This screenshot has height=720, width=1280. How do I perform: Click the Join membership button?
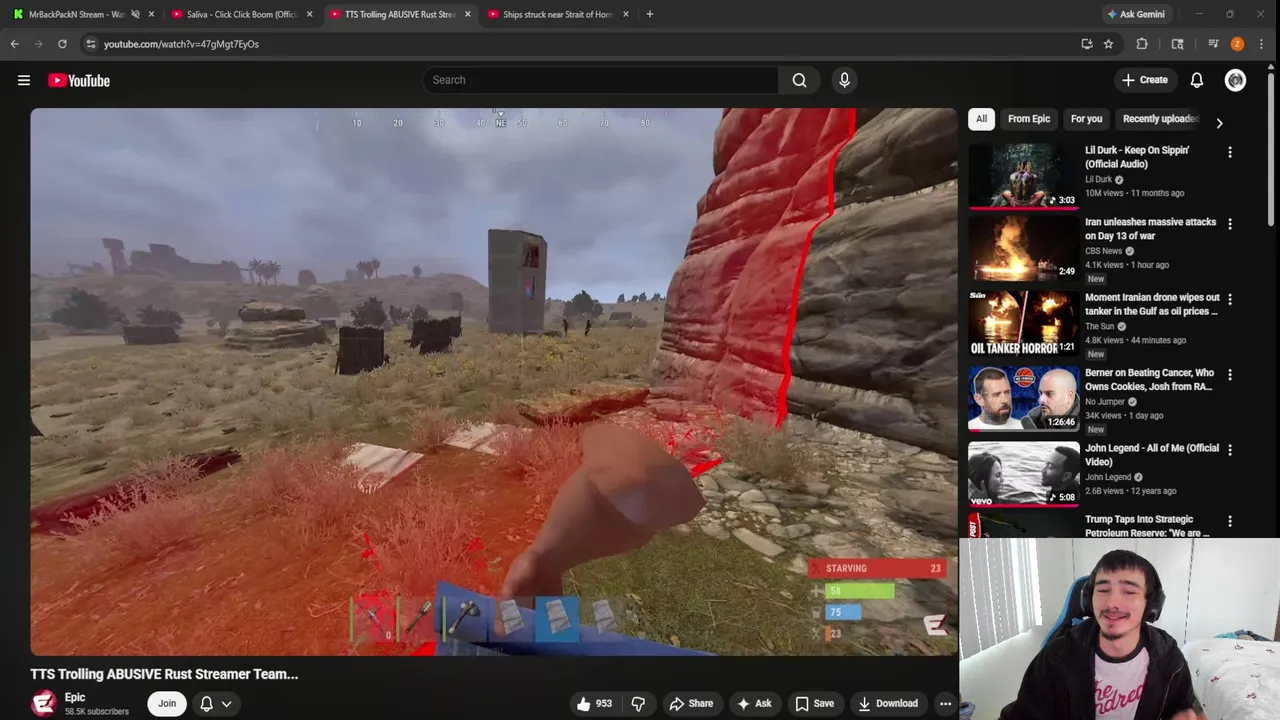click(167, 704)
